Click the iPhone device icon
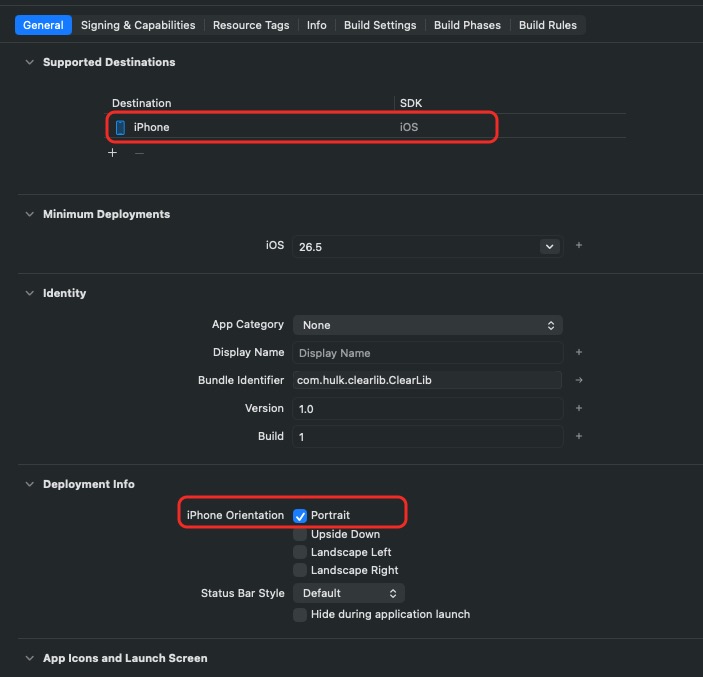Screen dimensions: 703x677 coord(120,127)
